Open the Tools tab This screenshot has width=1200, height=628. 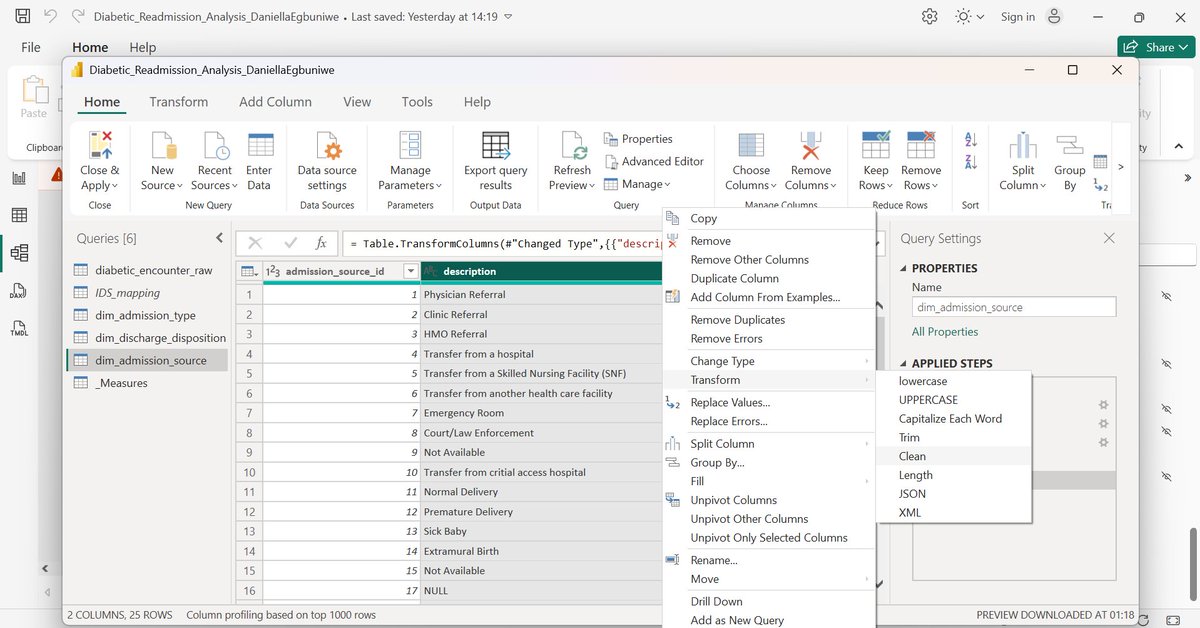[417, 102]
